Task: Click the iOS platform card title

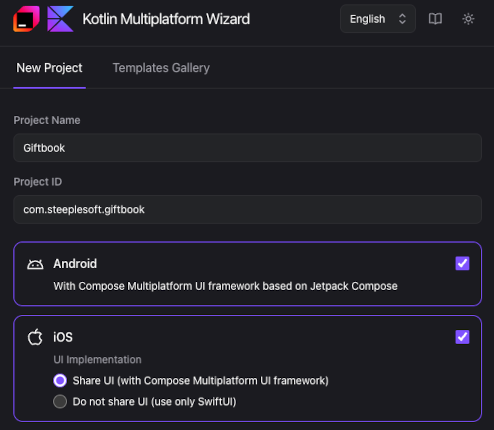Action: click(x=63, y=337)
